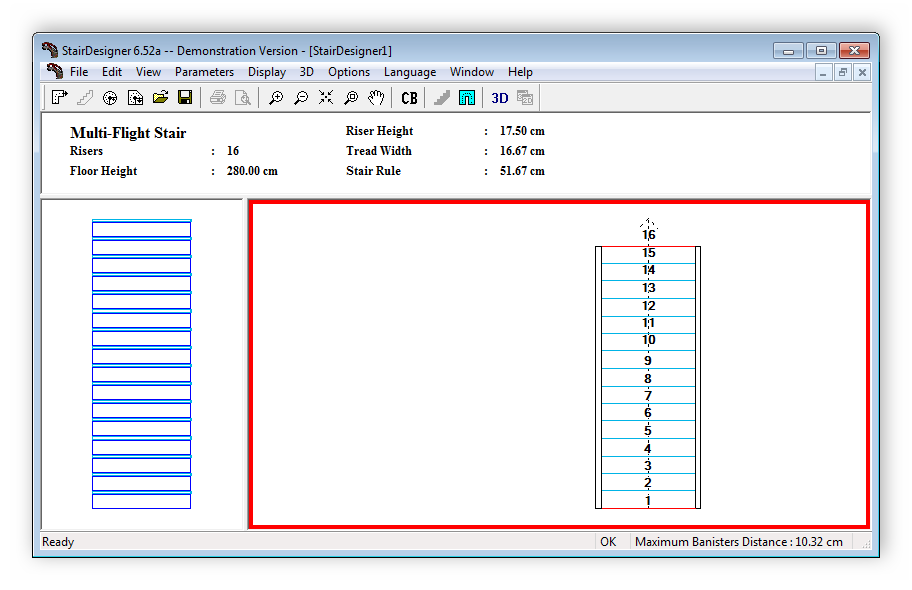The width and height of the screenshot is (912, 590).
Task: Open the 3D view from toolbar
Action: 499,97
